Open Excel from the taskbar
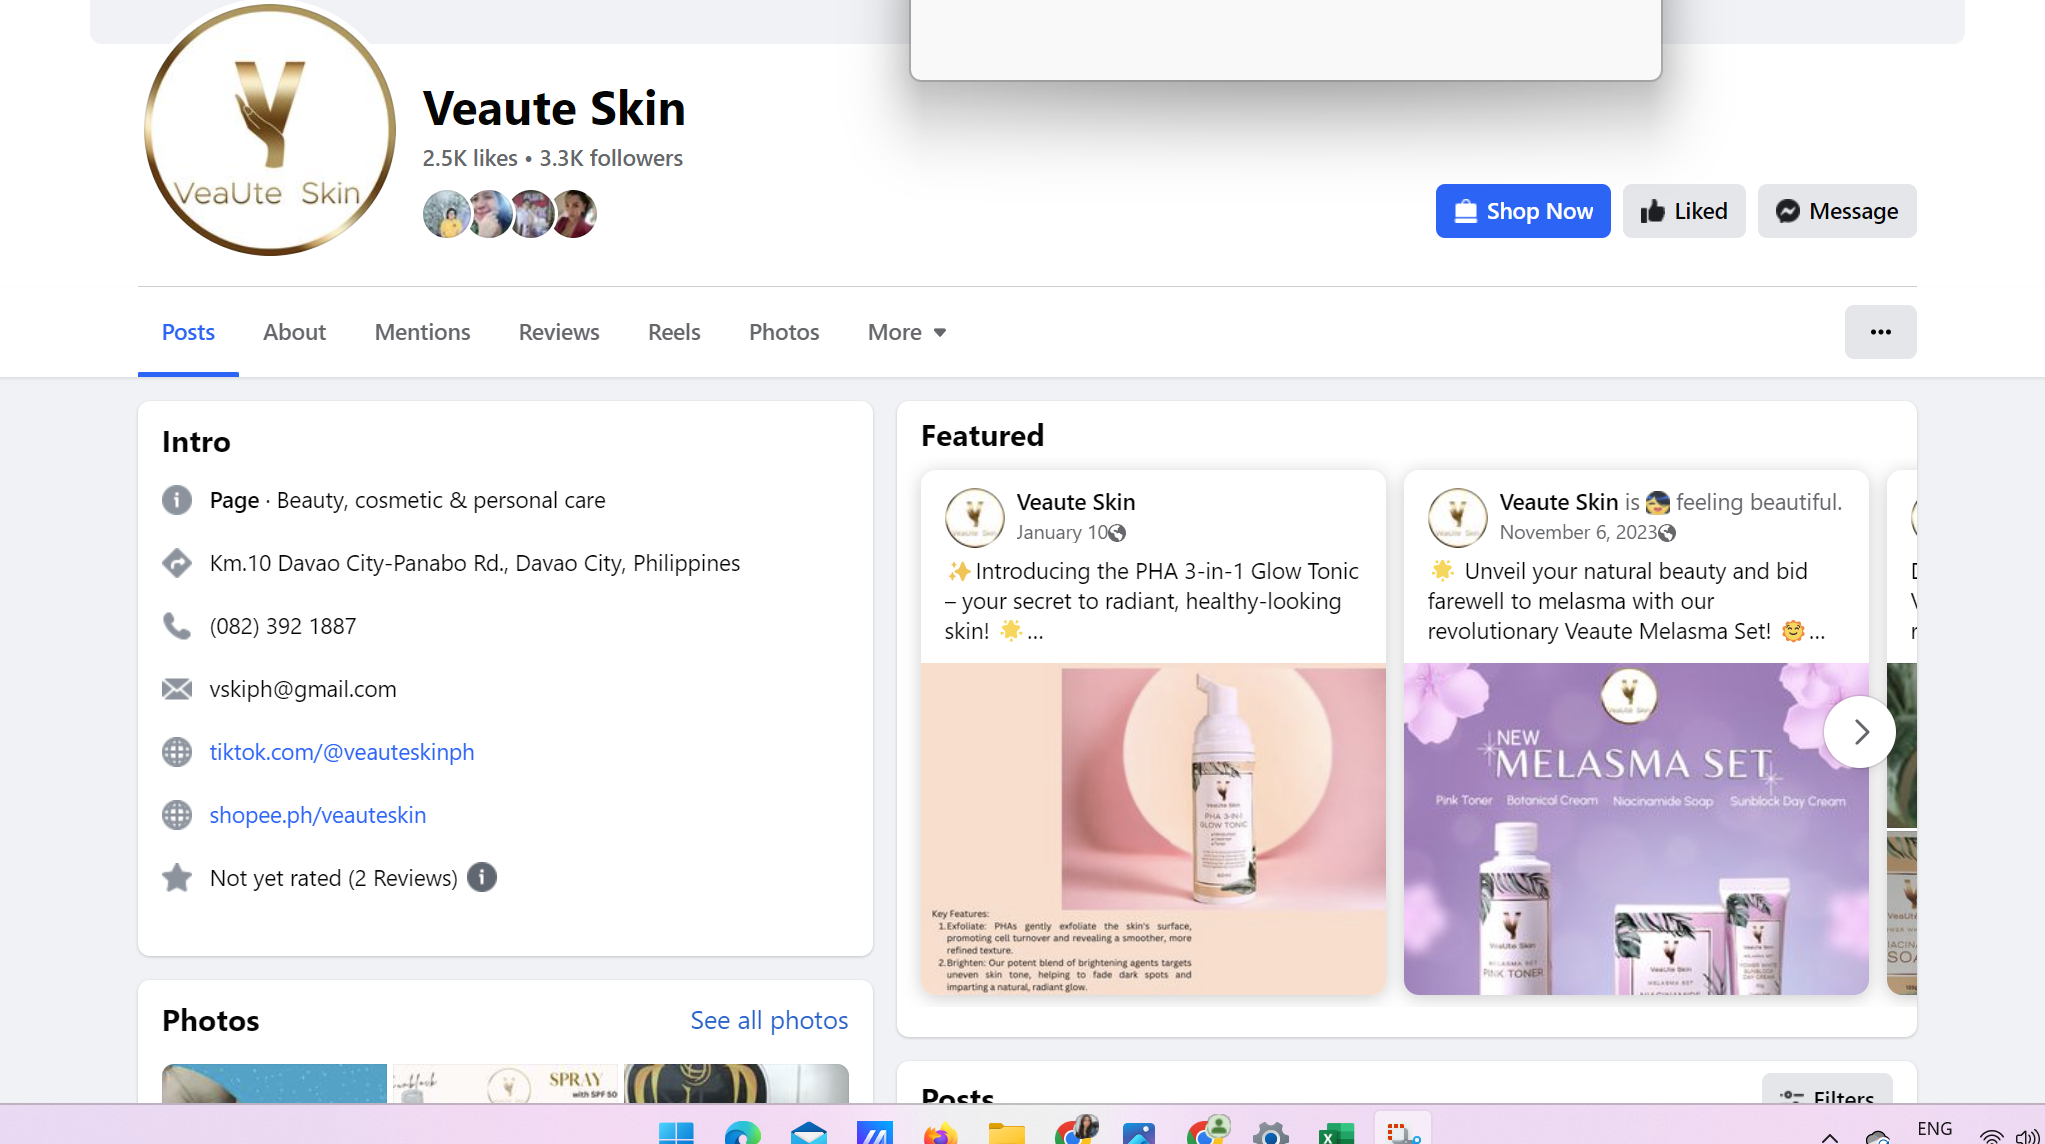 [1335, 1134]
